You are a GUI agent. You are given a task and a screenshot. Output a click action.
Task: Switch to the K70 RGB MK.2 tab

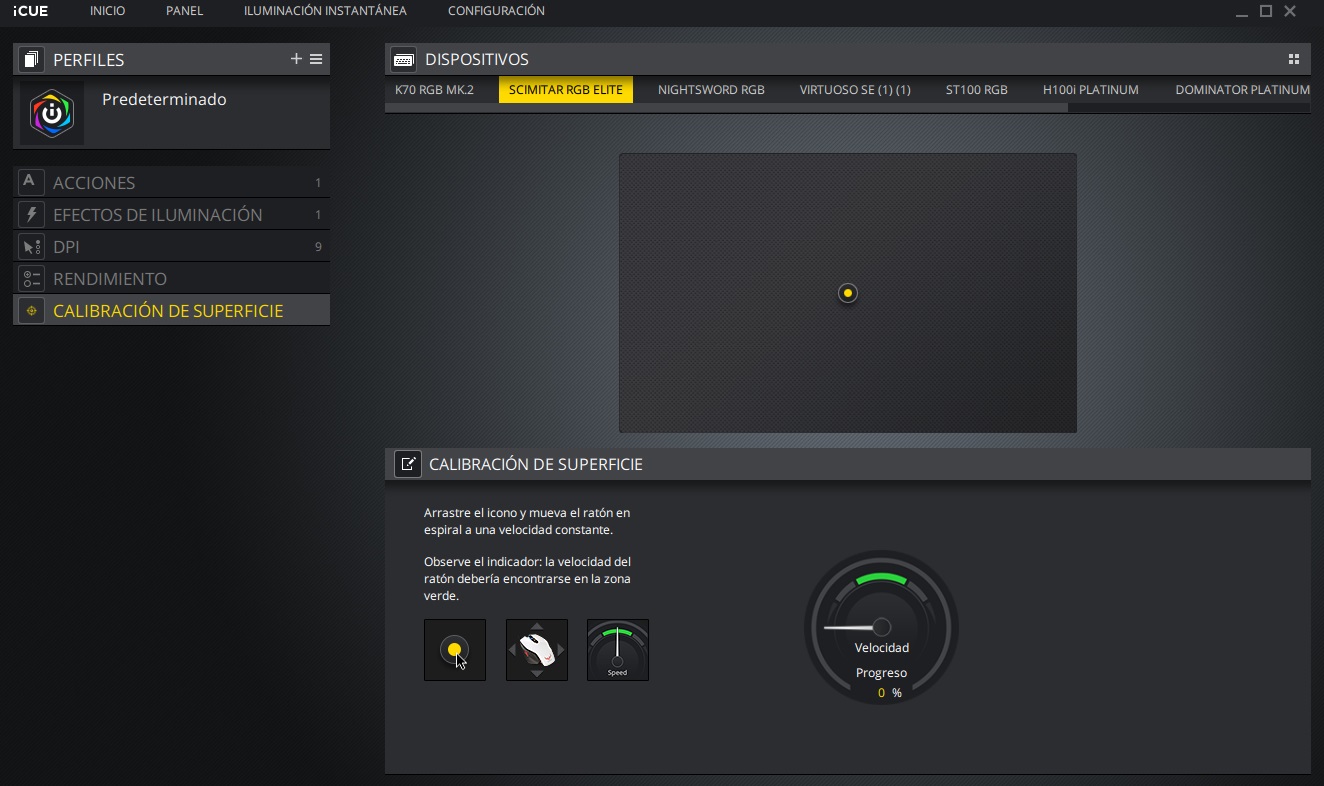435,90
